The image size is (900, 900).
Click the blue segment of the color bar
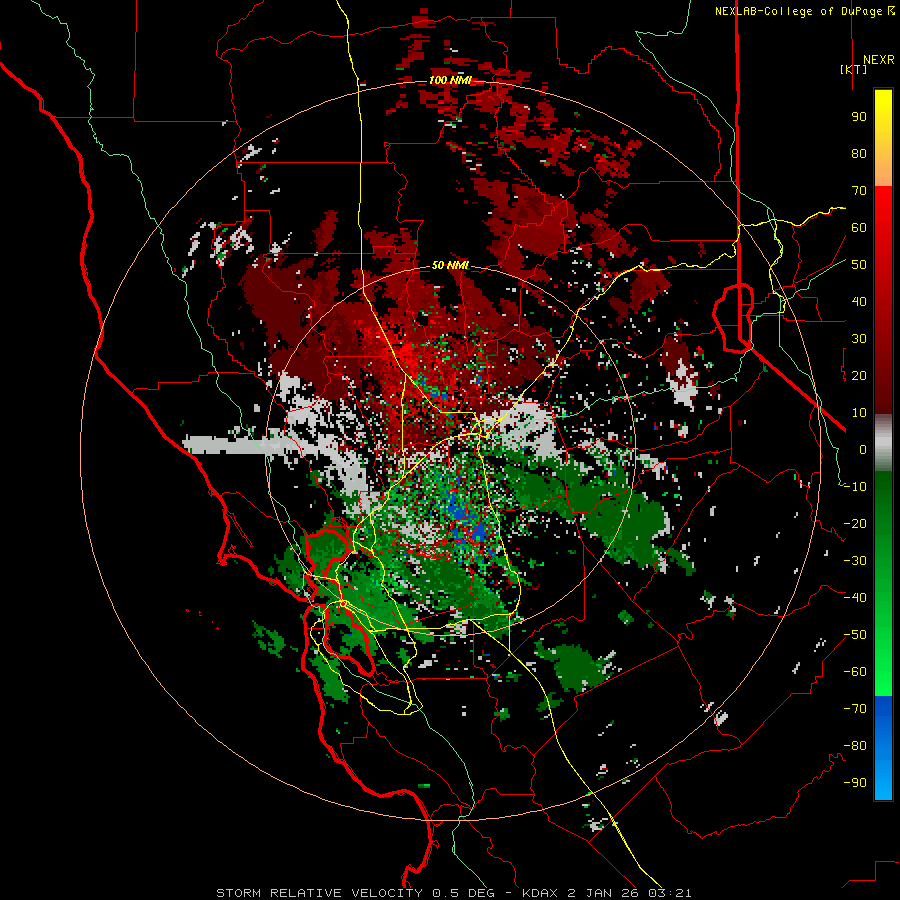(x=883, y=747)
